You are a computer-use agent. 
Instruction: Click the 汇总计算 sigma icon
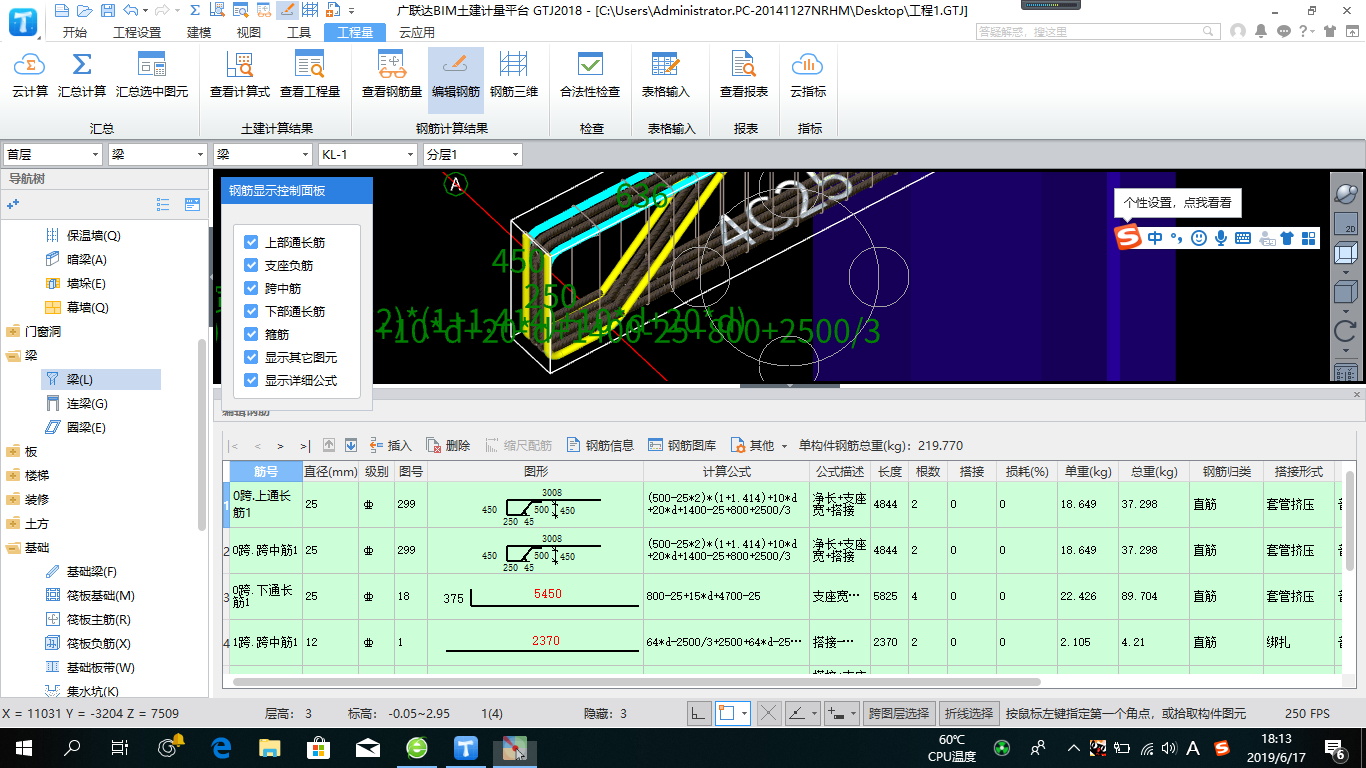coord(82,67)
